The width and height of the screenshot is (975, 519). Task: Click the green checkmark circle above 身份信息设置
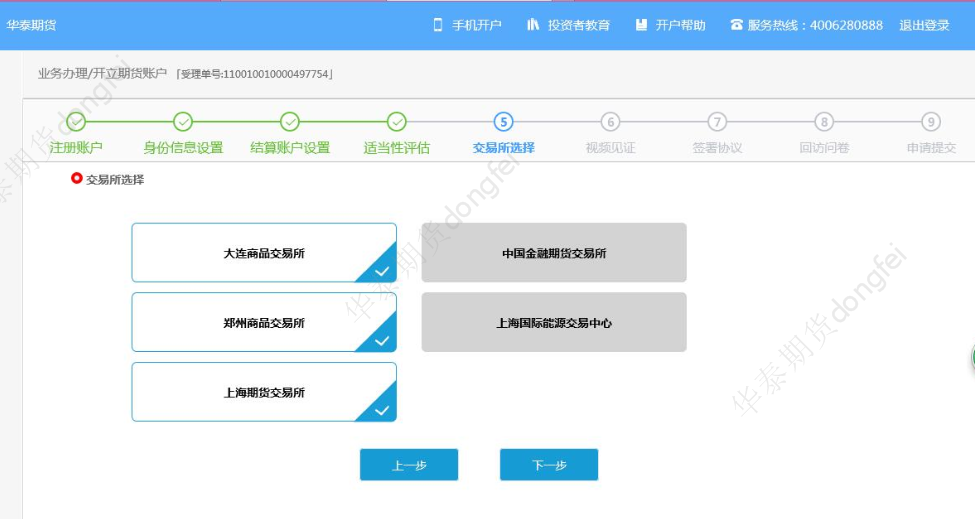click(x=183, y=122)
